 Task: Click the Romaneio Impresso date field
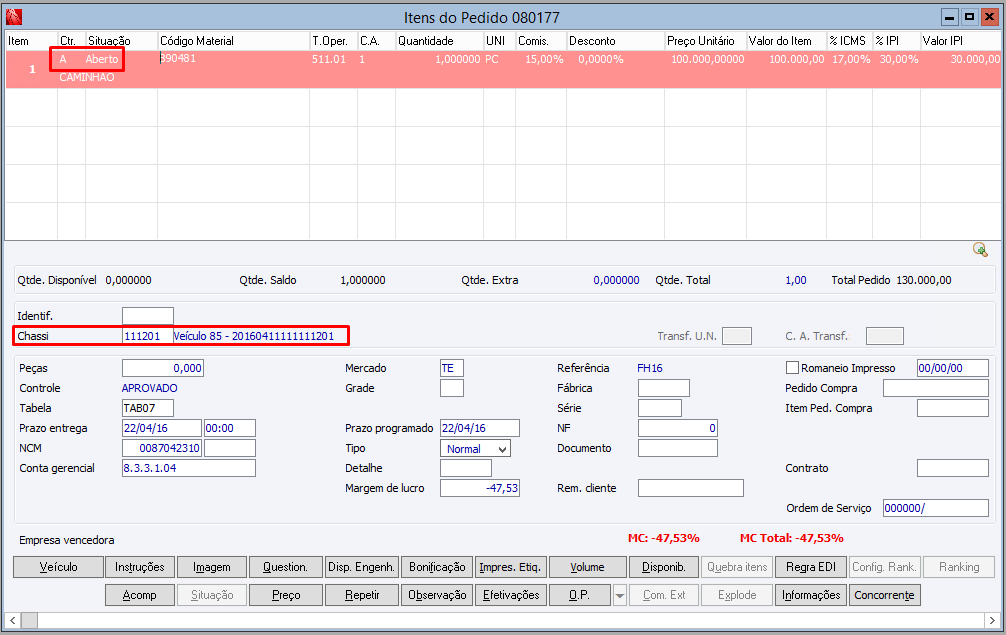click(x=953, y=368)
